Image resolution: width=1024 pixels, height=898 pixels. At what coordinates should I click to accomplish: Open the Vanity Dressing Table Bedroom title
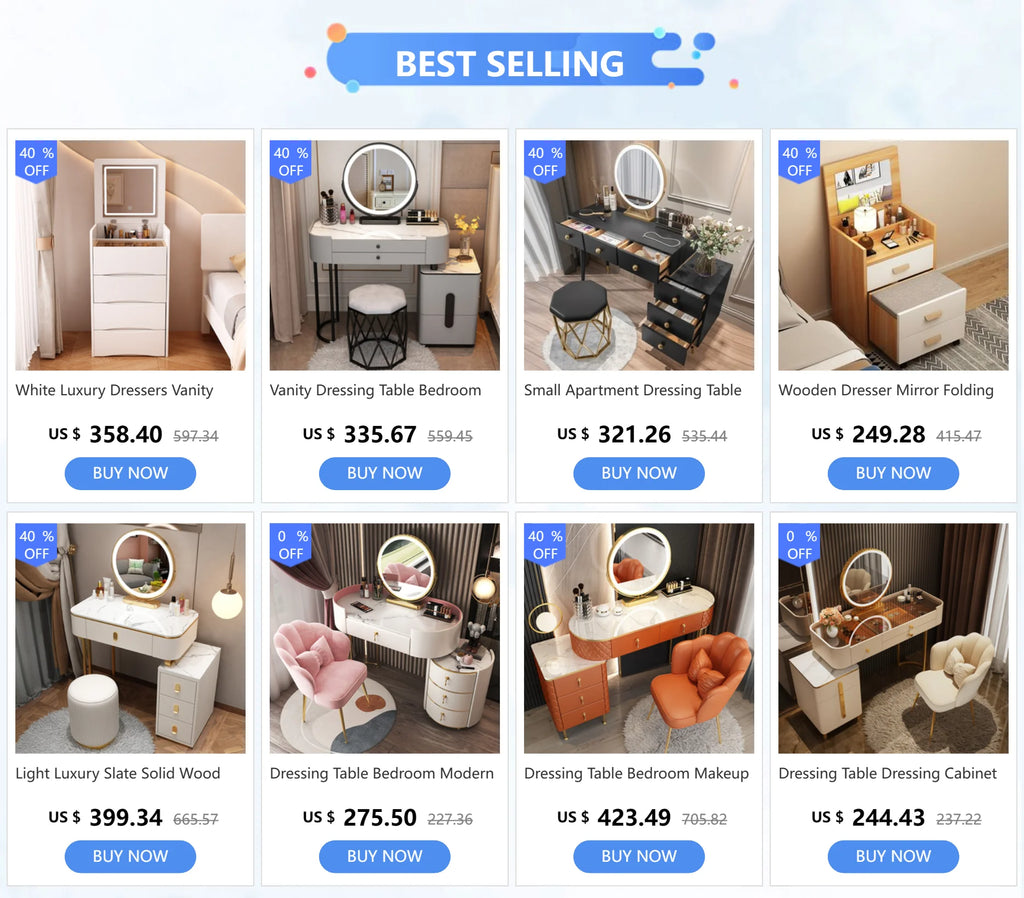pos(376,391)
